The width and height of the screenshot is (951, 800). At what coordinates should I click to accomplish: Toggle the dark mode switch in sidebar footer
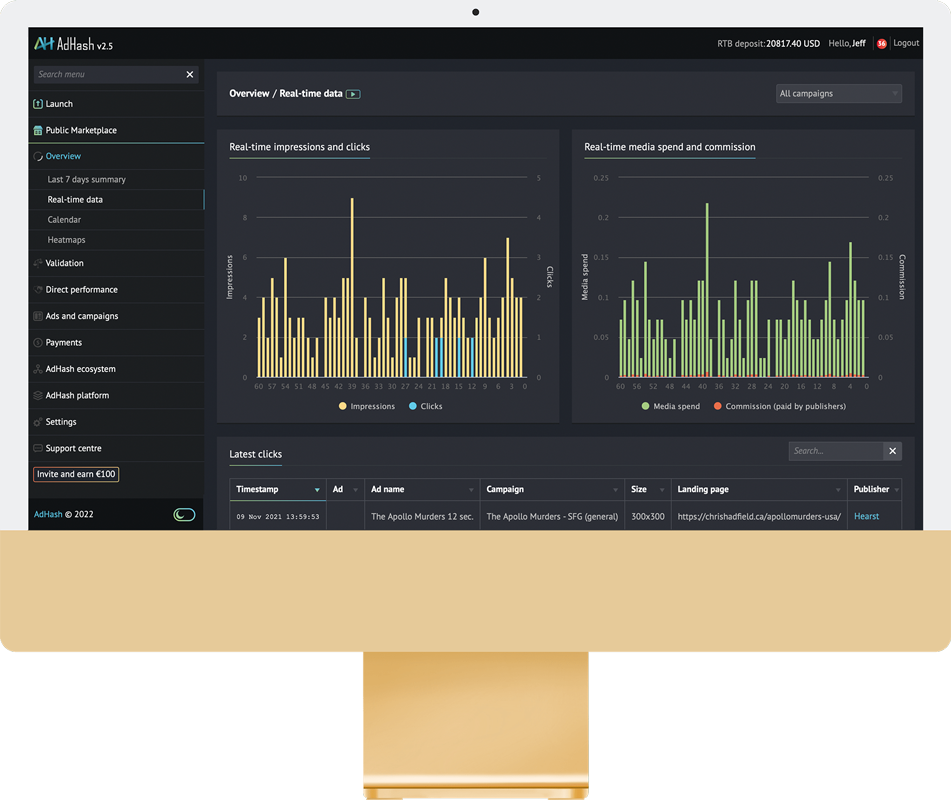tap(184, 514)
